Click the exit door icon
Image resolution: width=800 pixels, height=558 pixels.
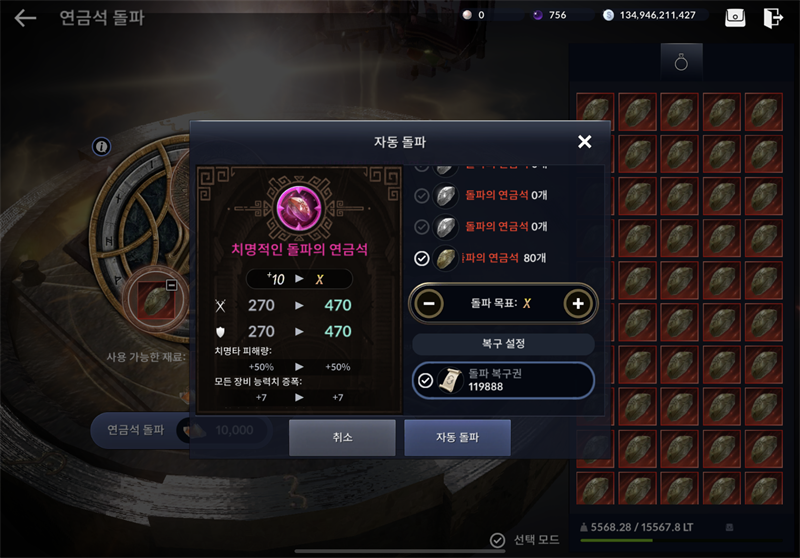[x=772, y=17]
